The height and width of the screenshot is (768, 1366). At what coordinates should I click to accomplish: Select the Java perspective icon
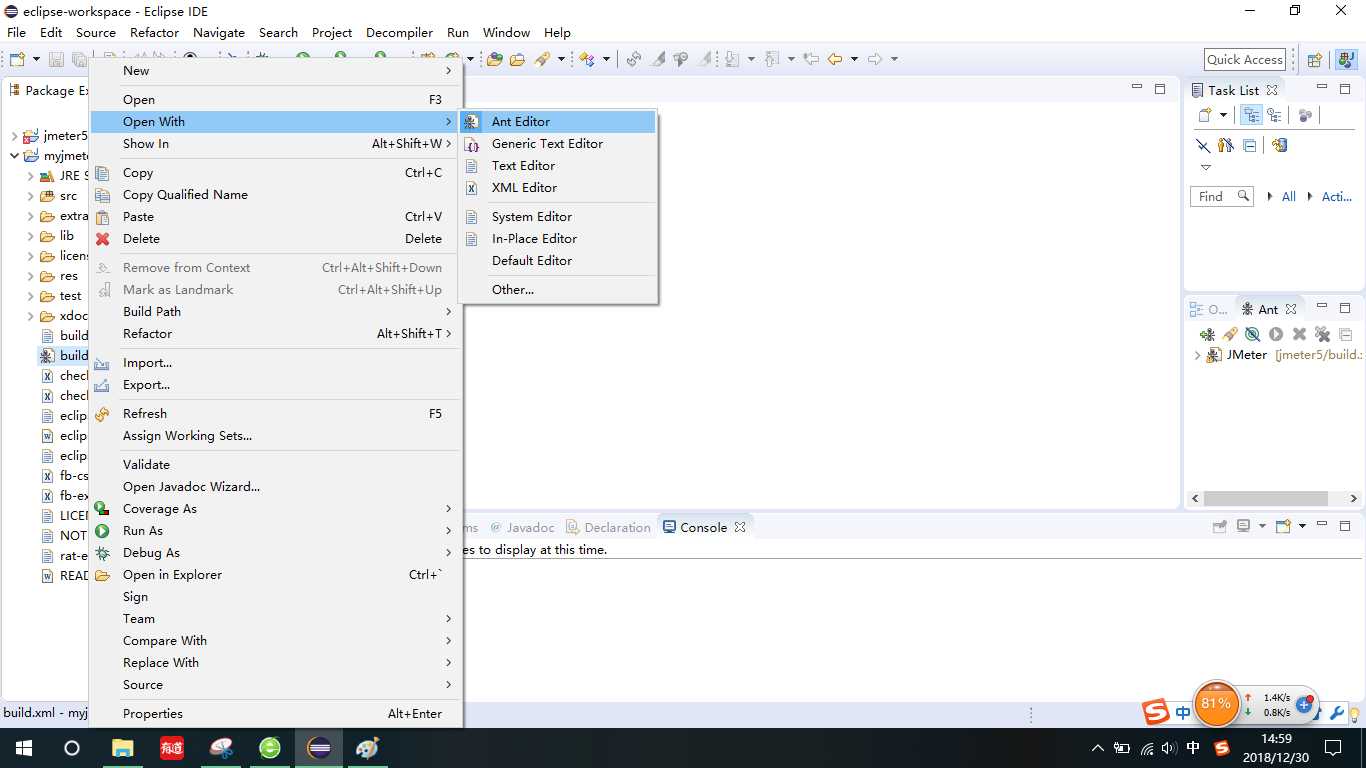tap(1346, 60)
